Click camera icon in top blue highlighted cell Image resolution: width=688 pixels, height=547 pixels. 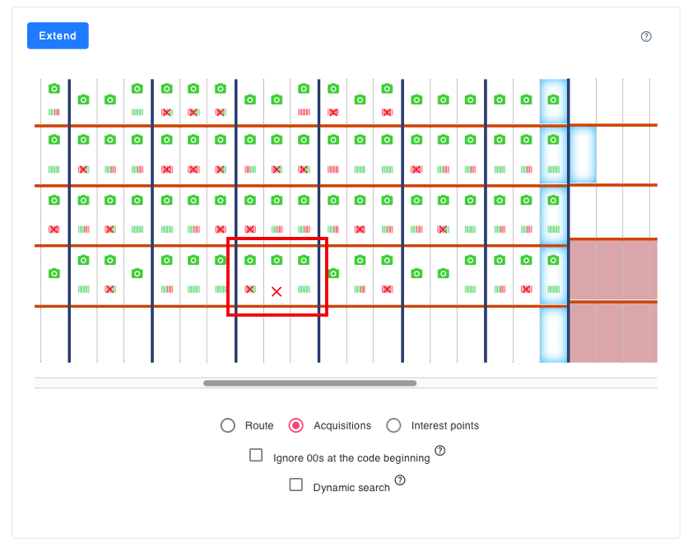pos(553,100)
